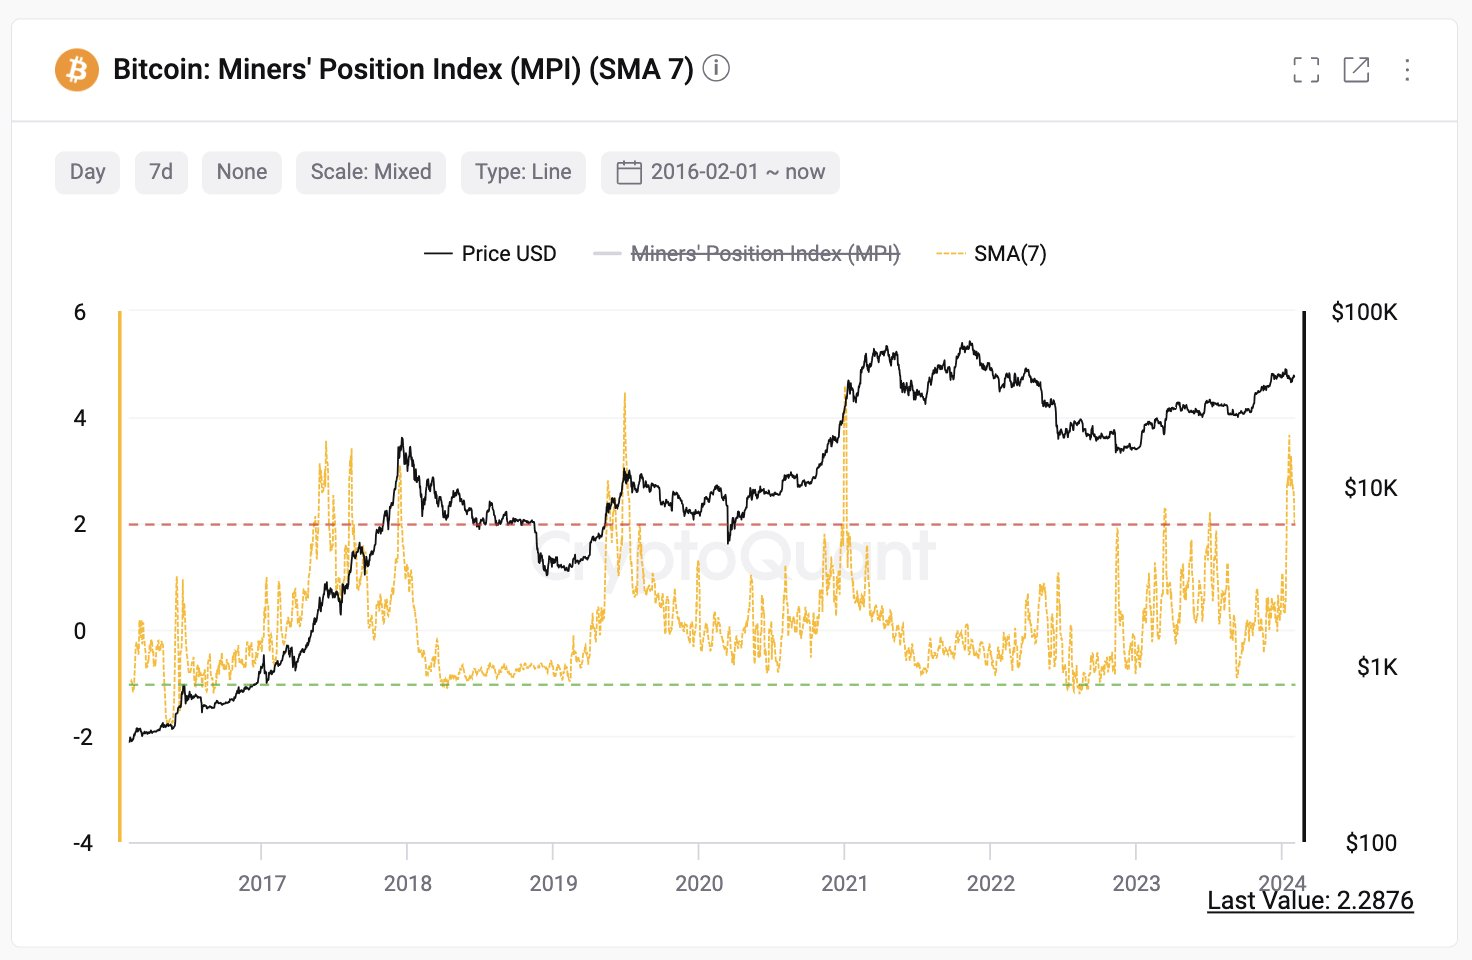
Task: Click the $10K right axis label
Action: point(1370,488)
